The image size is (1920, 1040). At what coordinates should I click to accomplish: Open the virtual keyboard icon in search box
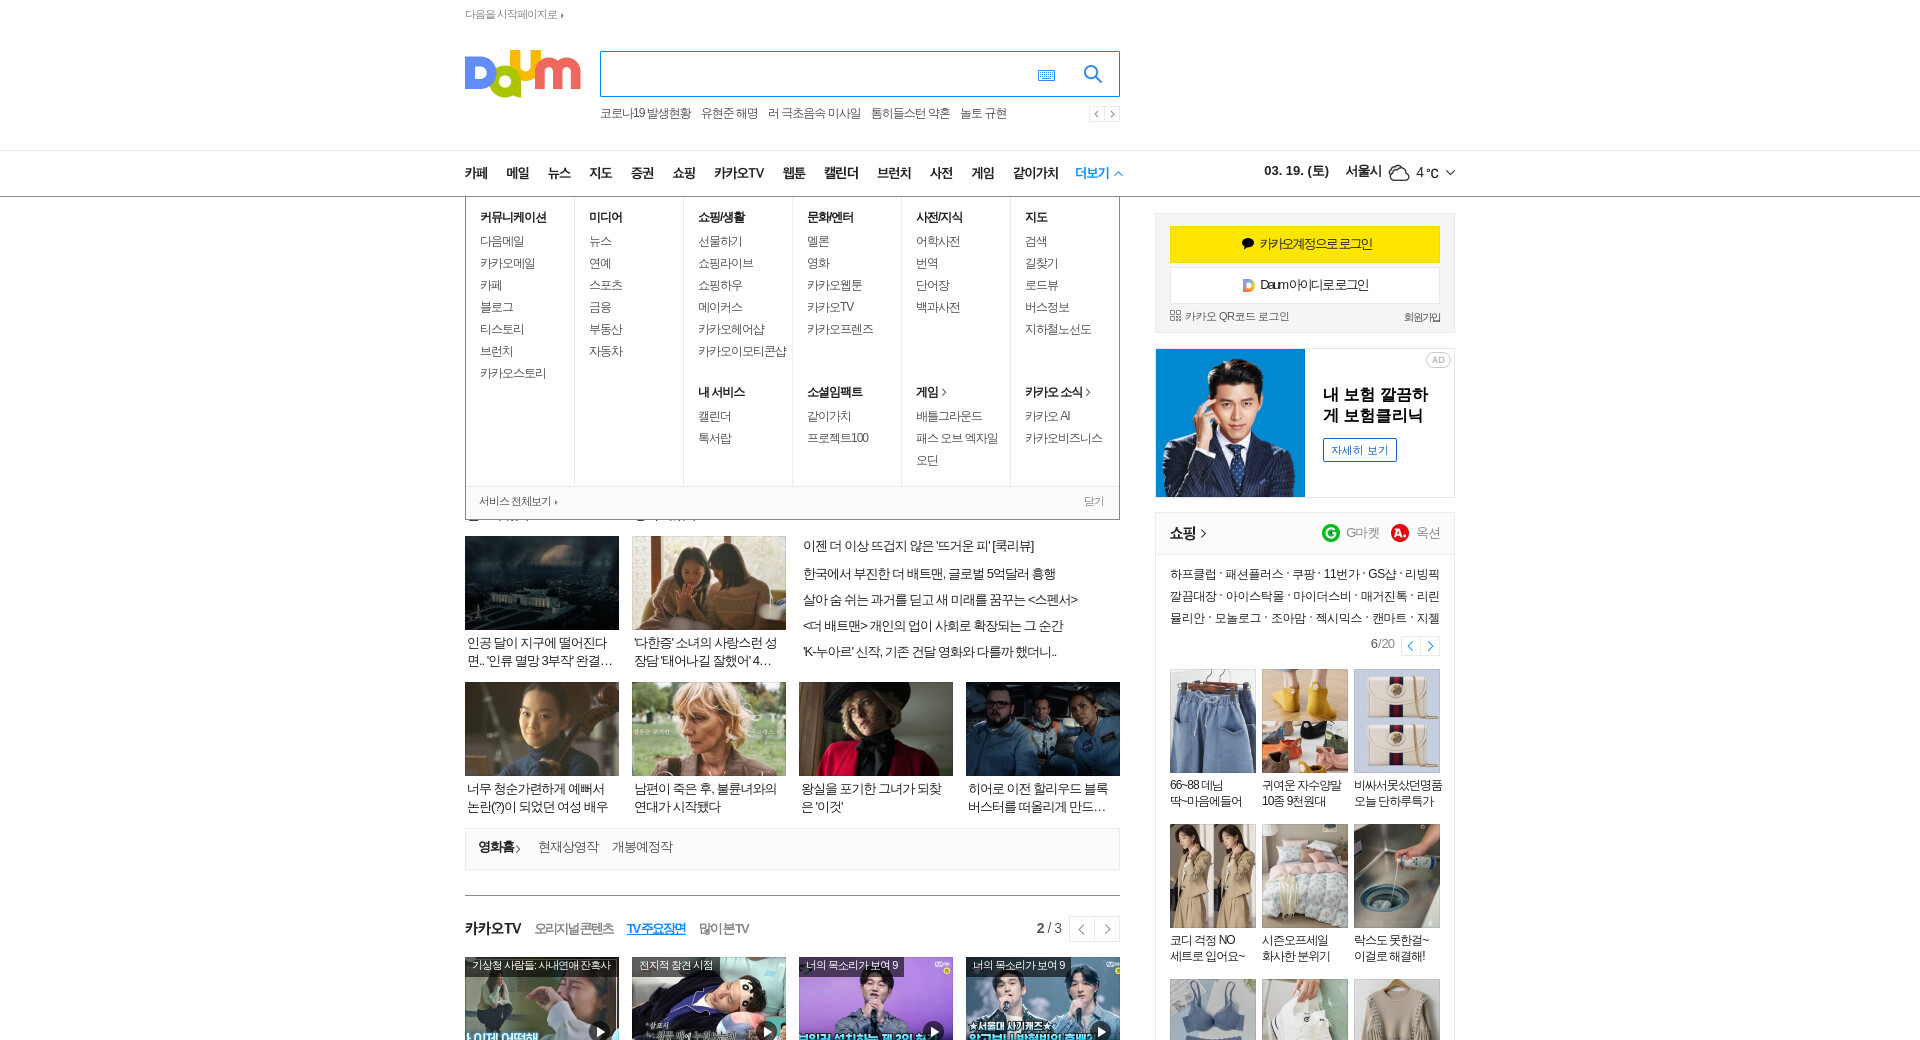(x=1046, y=75)
